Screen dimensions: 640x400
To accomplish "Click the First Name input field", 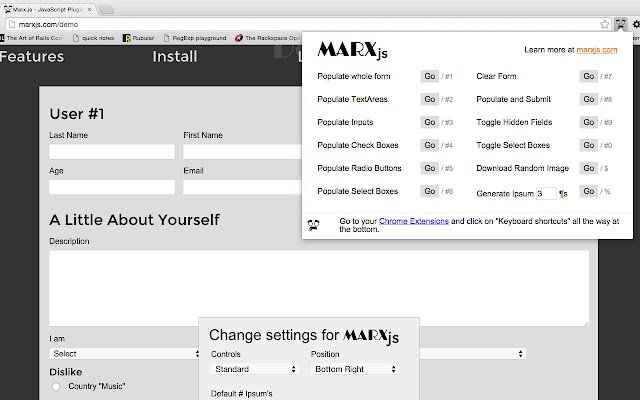I will point(243,151).
